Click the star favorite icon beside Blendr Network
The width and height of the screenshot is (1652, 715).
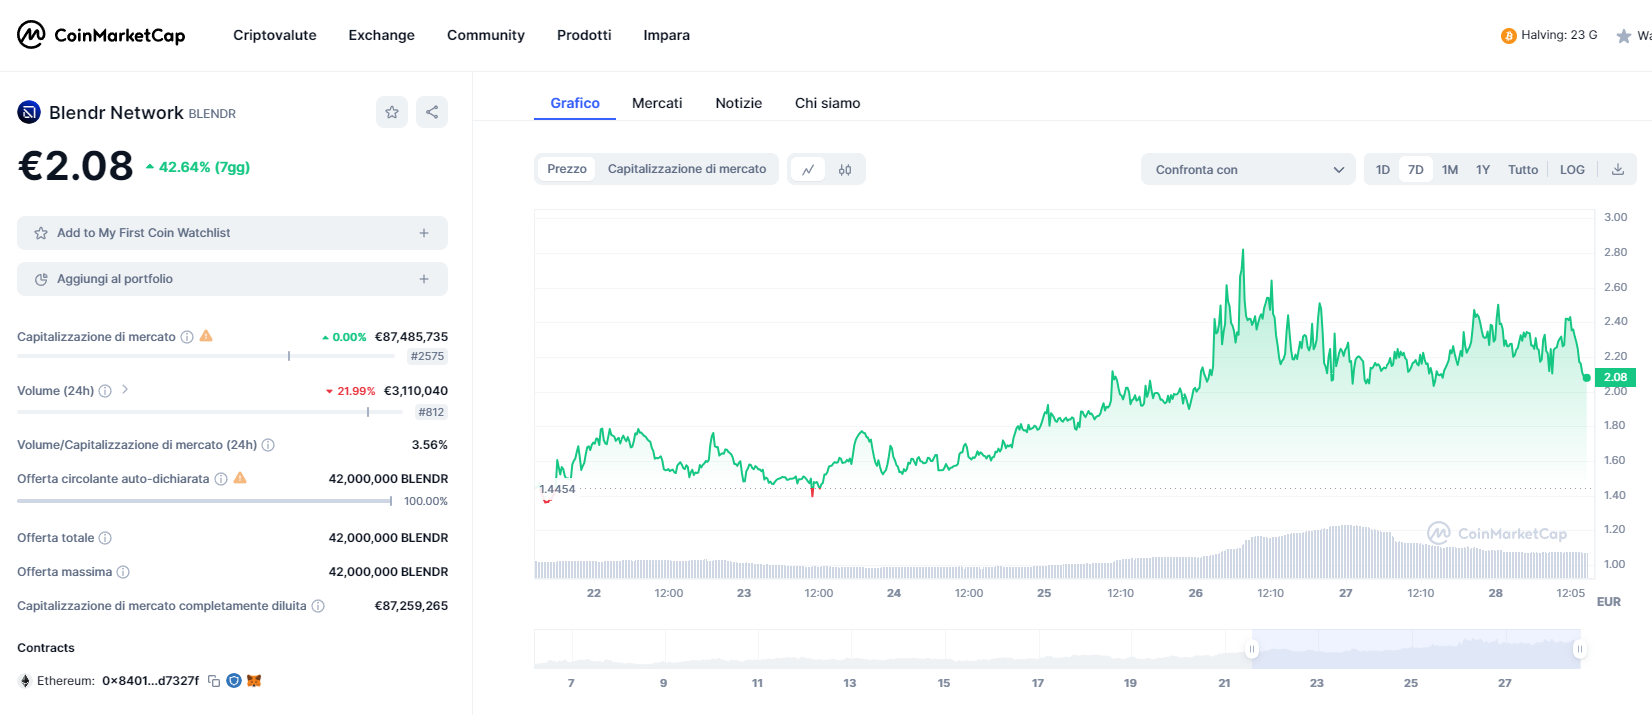coord(392,112)
